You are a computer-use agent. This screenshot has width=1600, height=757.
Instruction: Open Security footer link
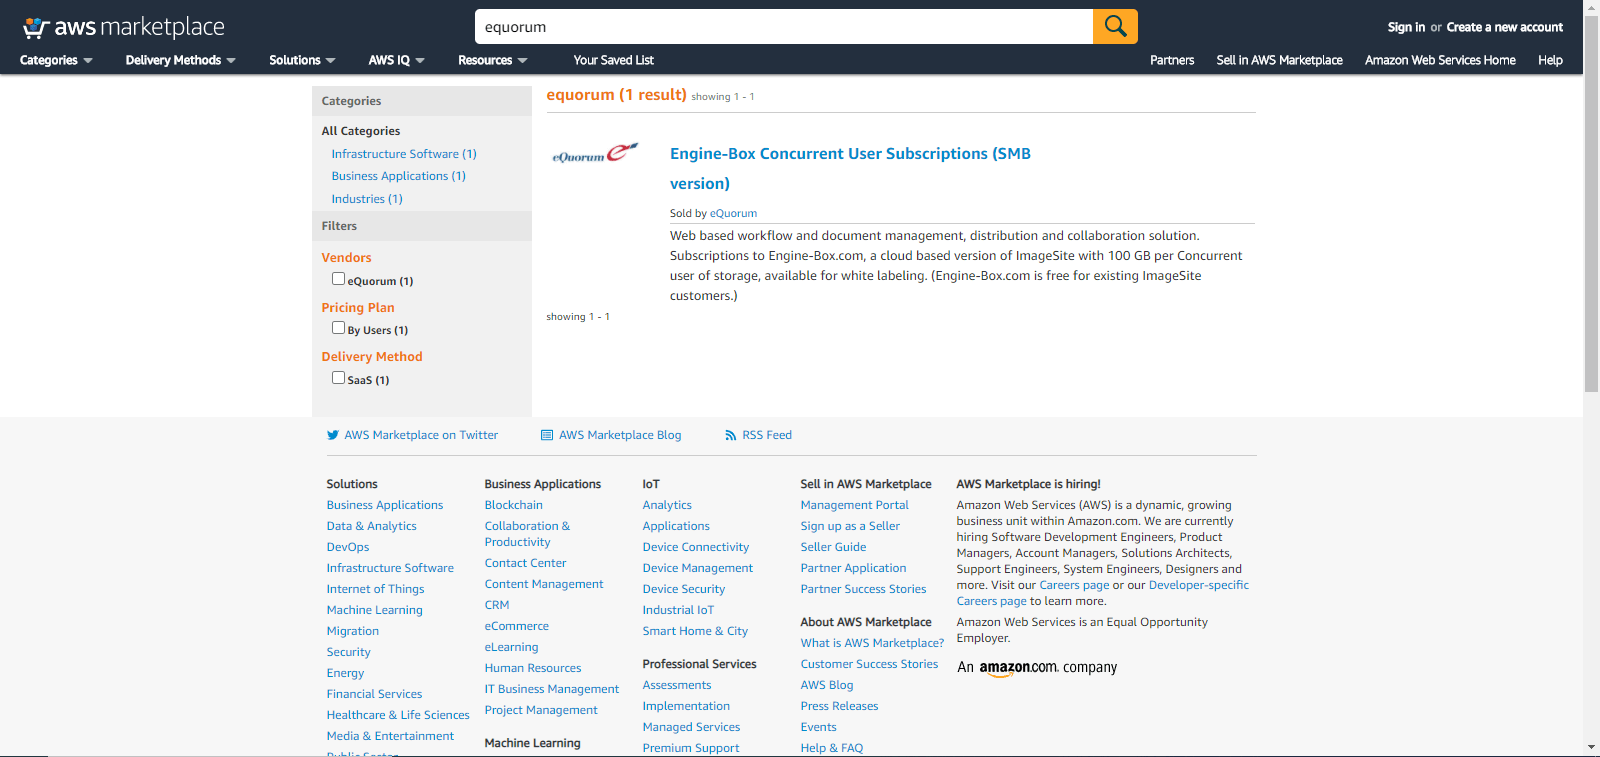(x=349, y=652)
